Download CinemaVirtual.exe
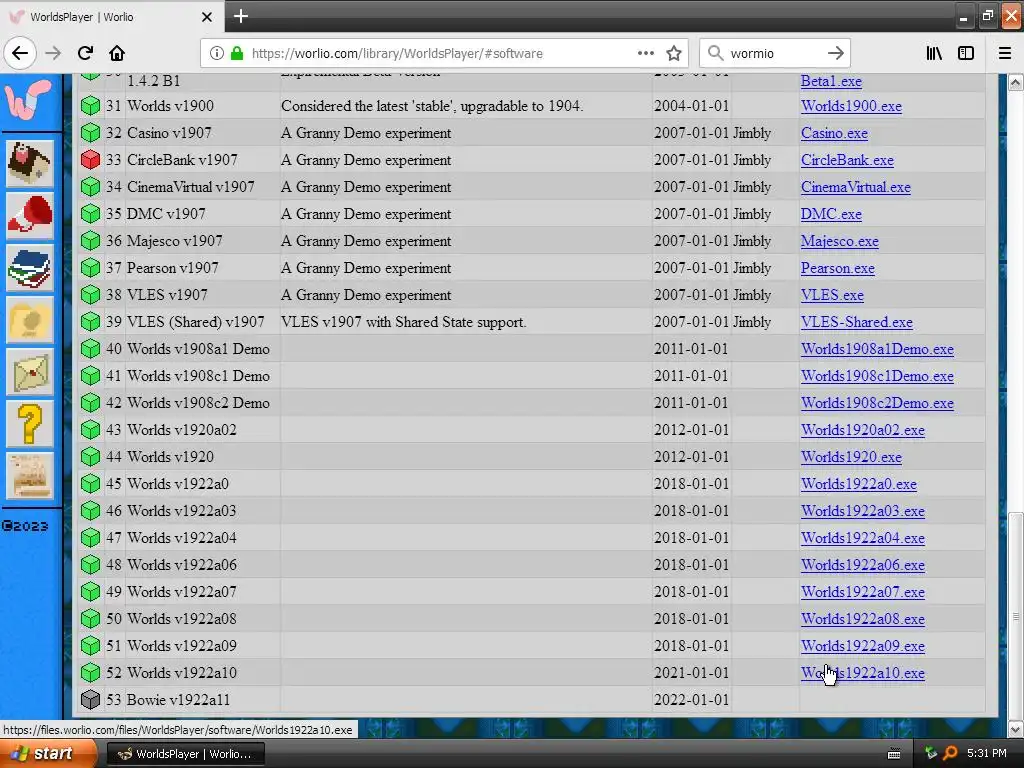This screenshot has width=1024, height=768. click(x=856, y=187)
